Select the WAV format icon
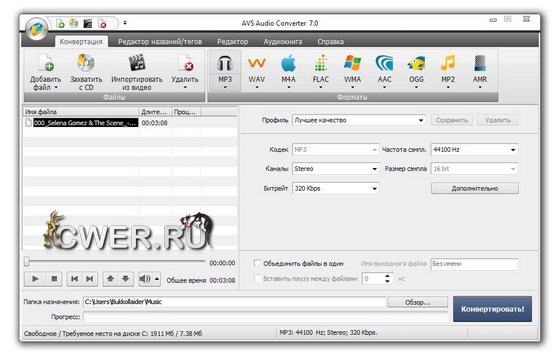This screenshot has height=361, width=560. (x=257, y=64)
